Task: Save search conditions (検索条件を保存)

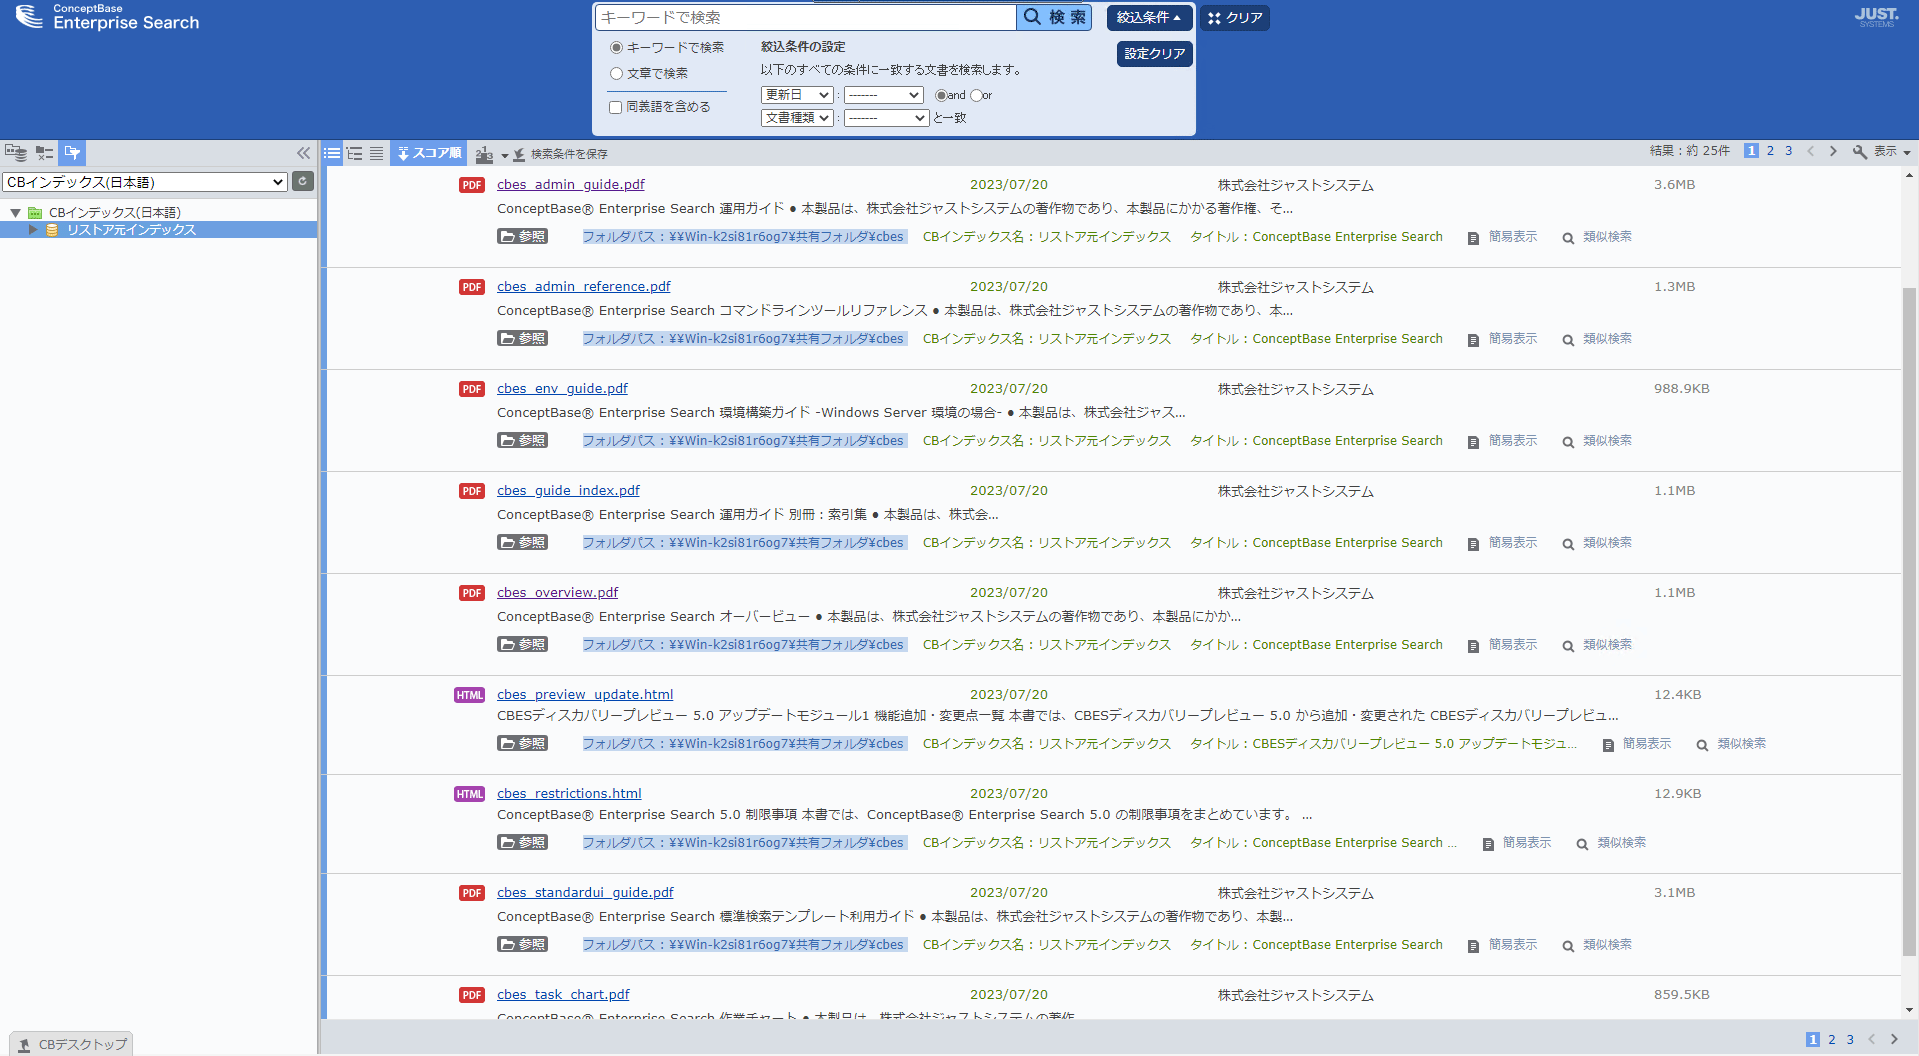Action: (561, 154)
